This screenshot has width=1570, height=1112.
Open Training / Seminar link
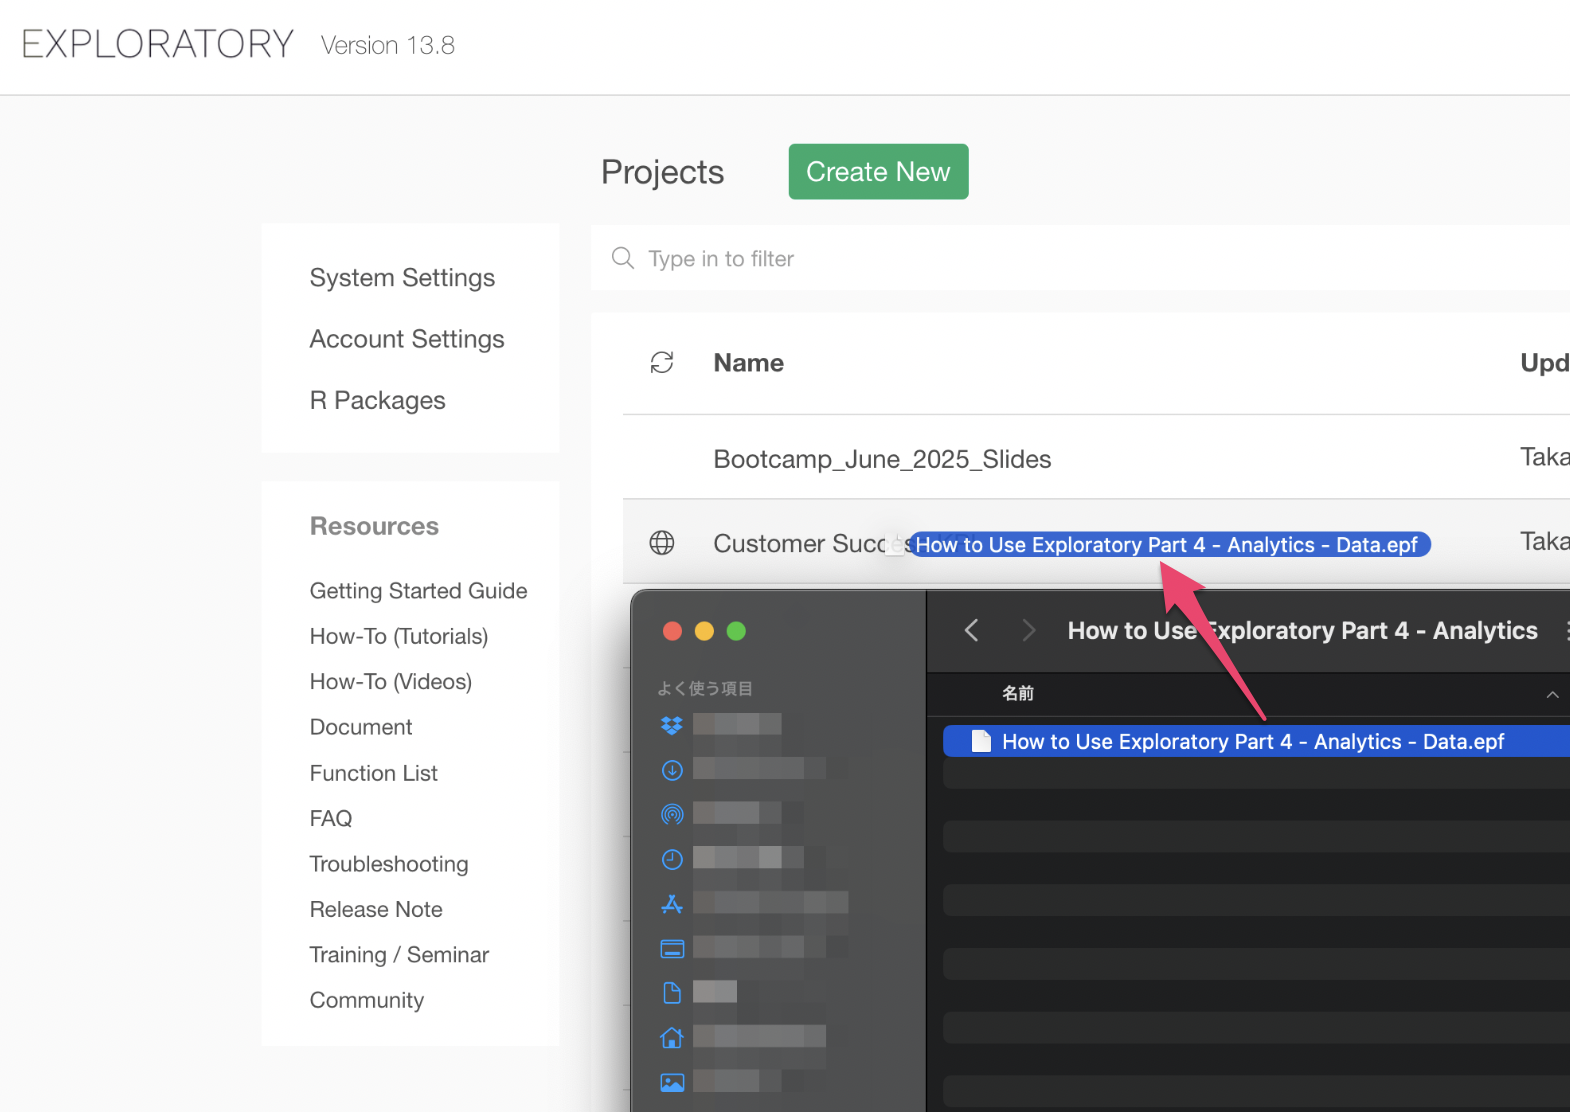point(399,955)
